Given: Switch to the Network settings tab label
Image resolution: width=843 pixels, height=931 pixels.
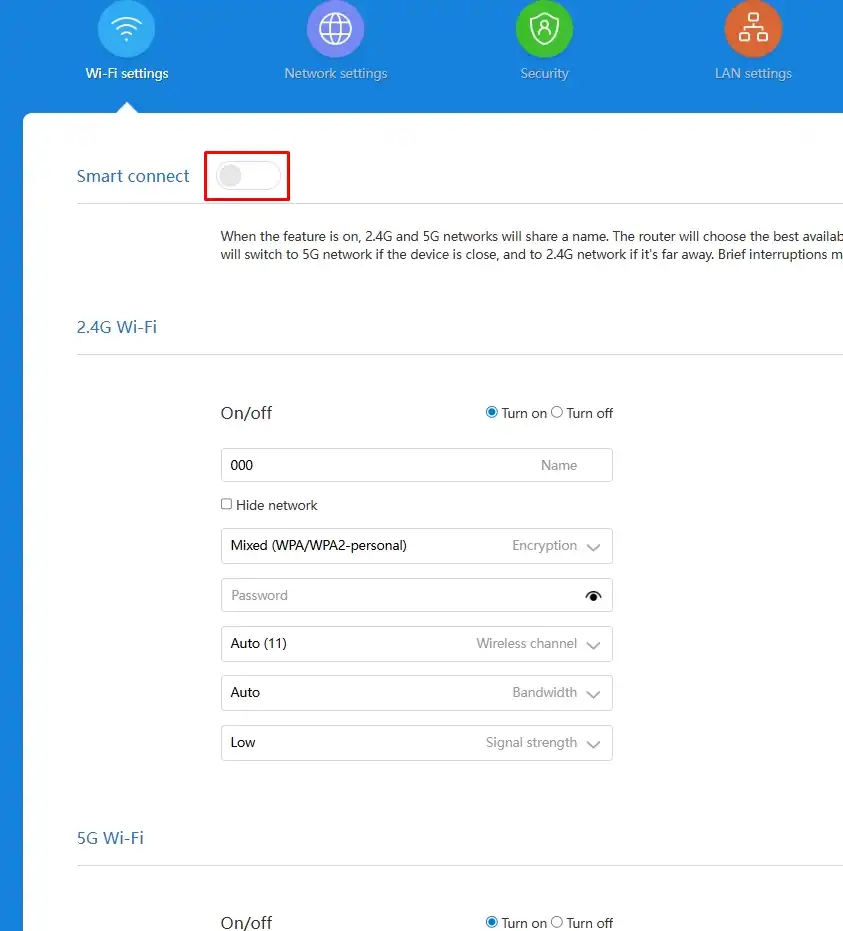Looking at the screenshot, I should (335, 73).
